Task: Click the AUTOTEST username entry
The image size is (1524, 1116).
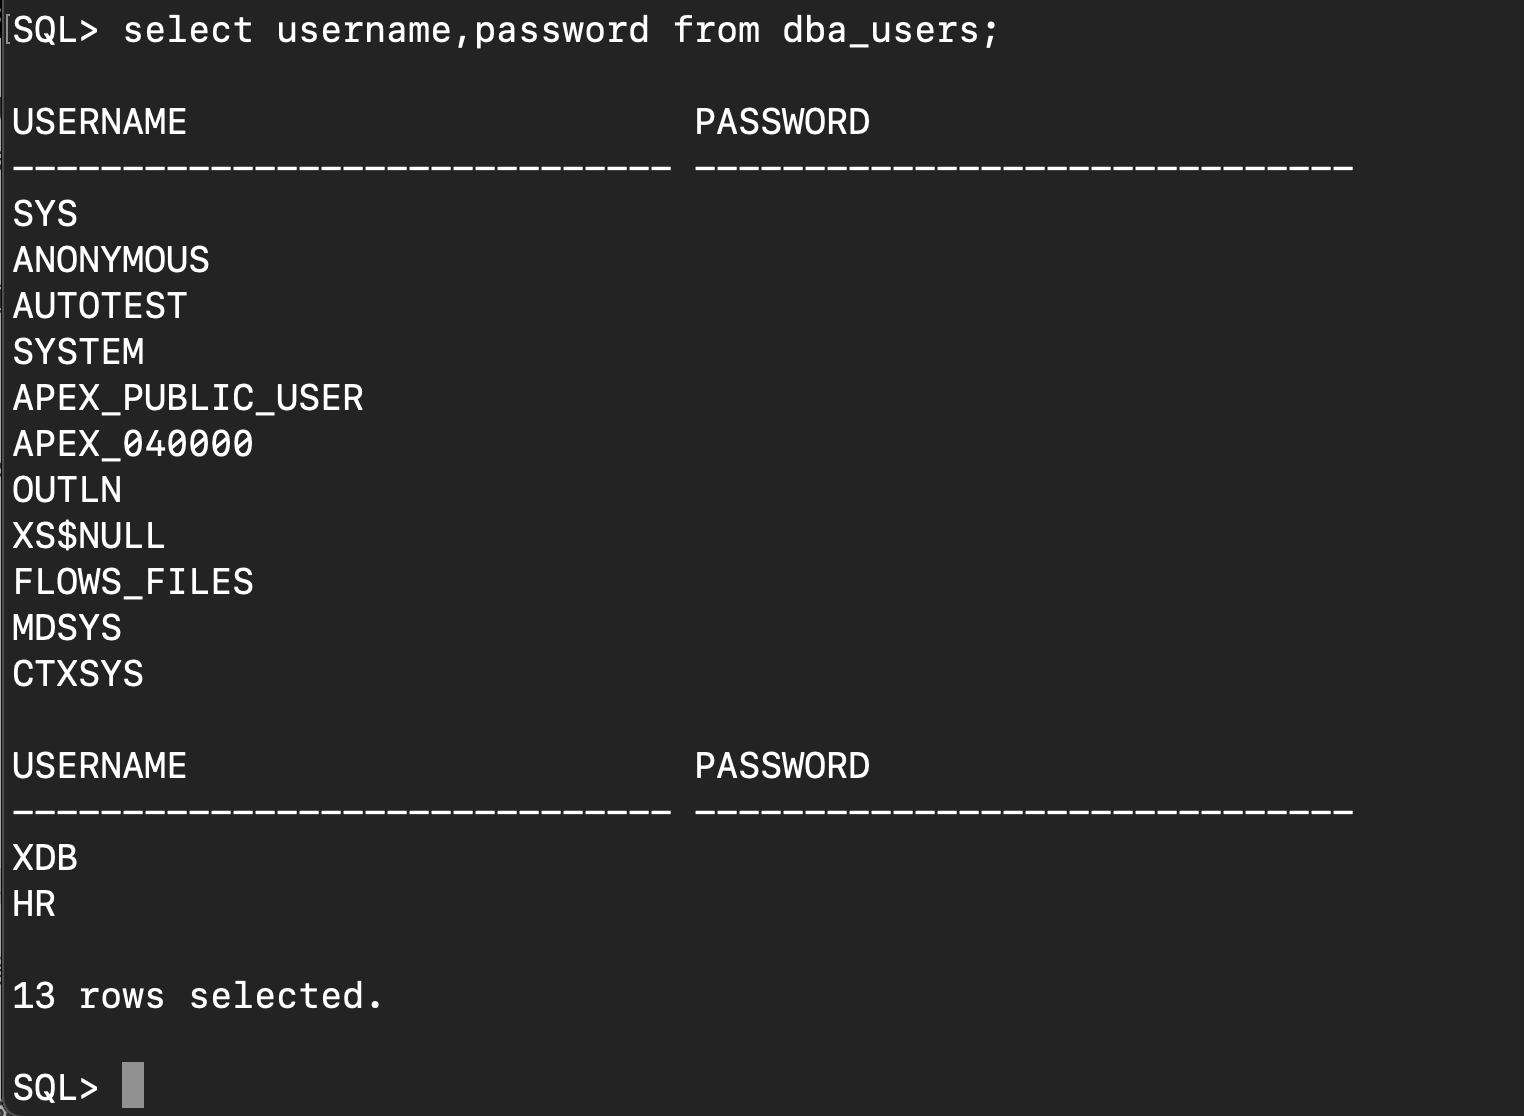Action: coord(100,306)
